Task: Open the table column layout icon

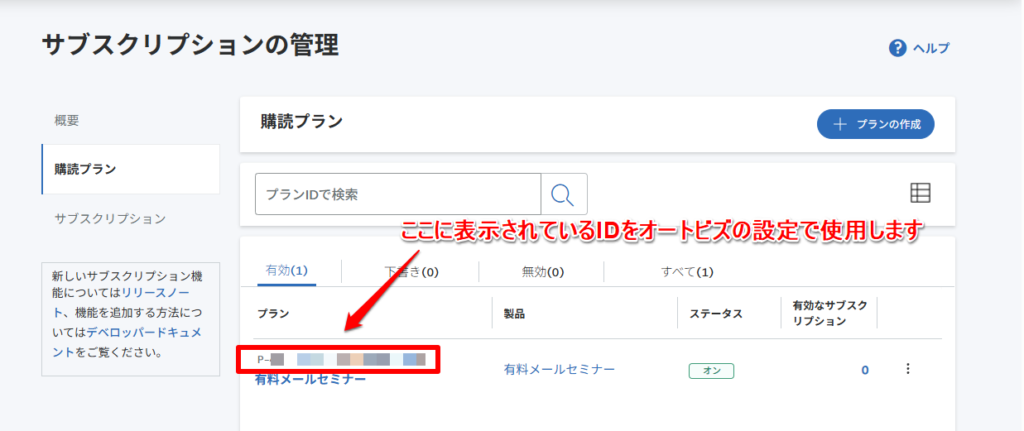Action: click(x=920, y=193)
